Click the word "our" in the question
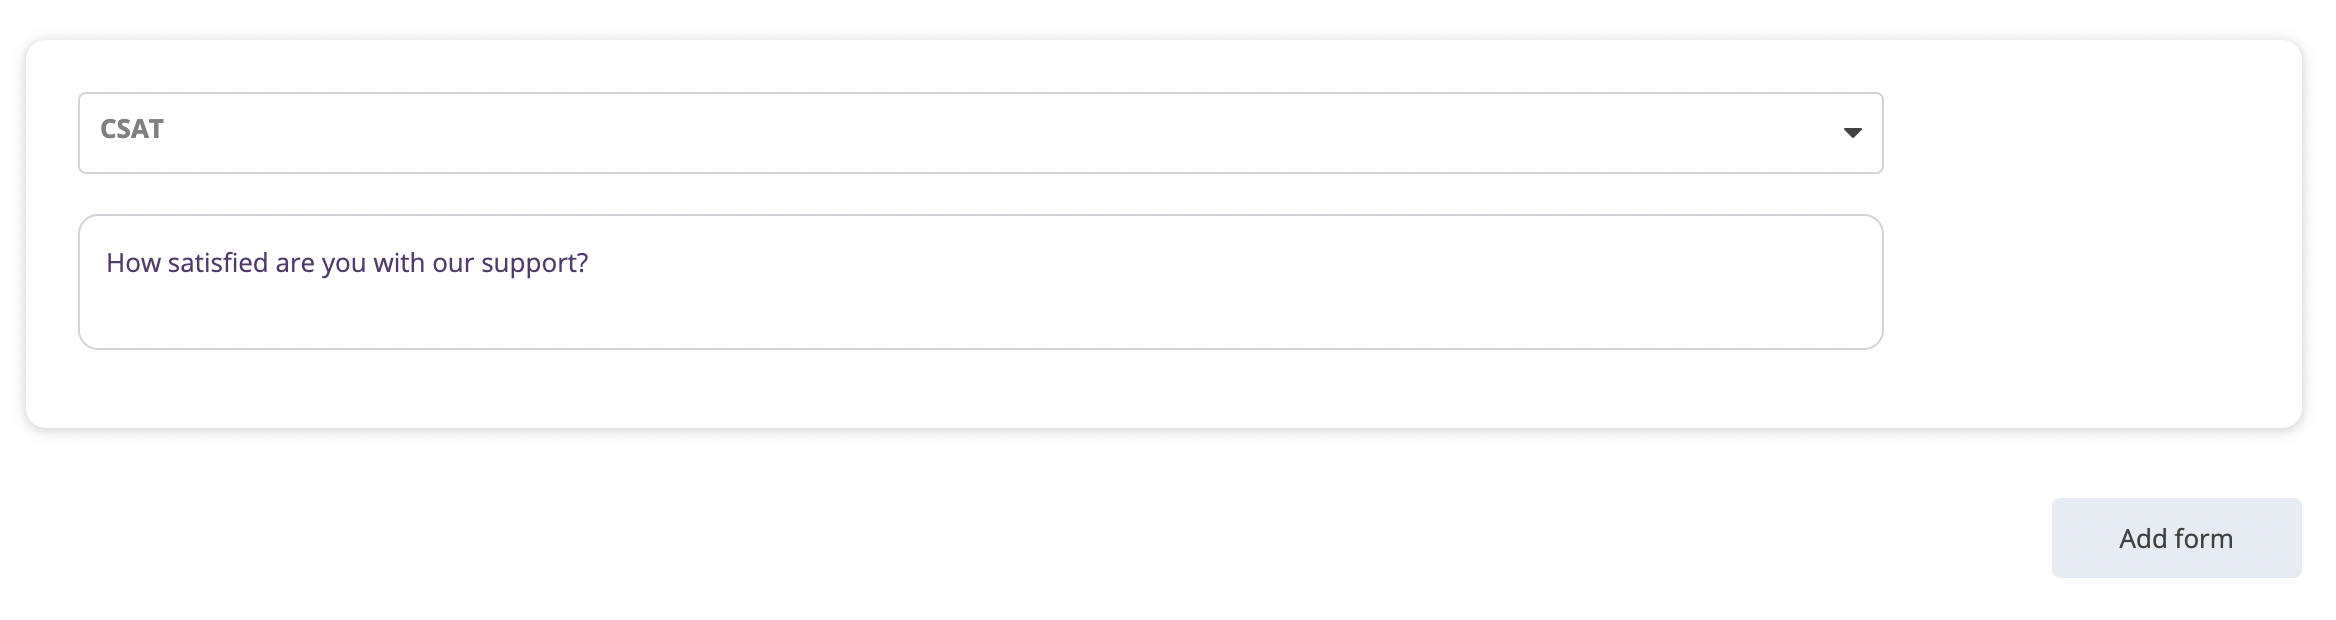This screenshot has width=2336, height=620. pos(452,263)
